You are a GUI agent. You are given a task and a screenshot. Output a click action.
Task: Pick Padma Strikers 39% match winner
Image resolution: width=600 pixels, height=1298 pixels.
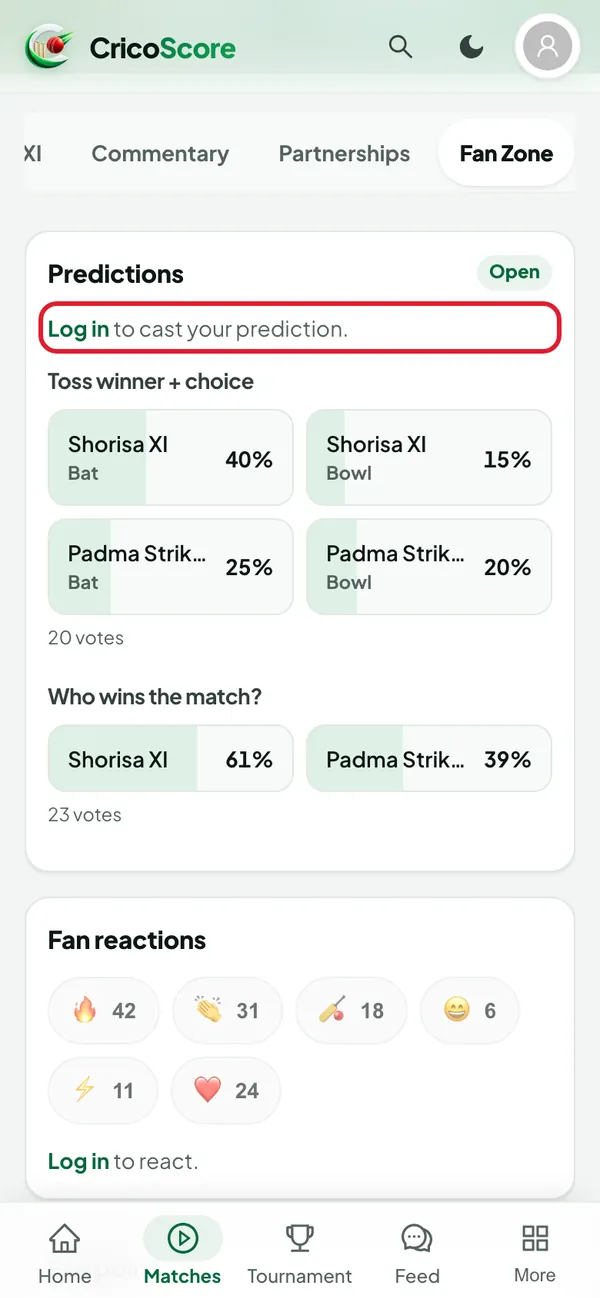click(x=429, y=759)
